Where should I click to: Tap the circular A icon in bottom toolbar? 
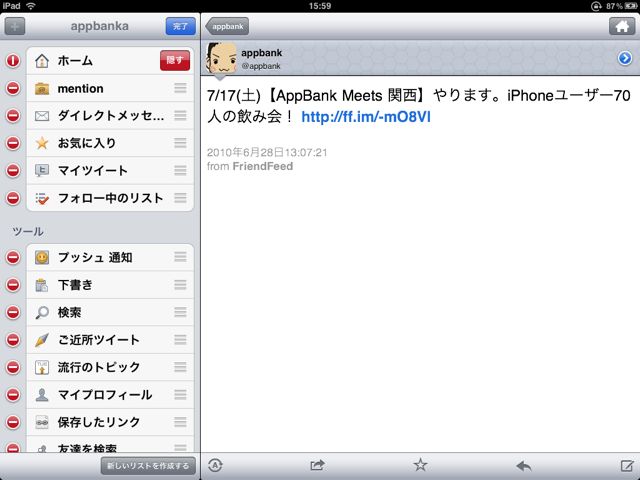pyautogui.click(x=215, y=465)
